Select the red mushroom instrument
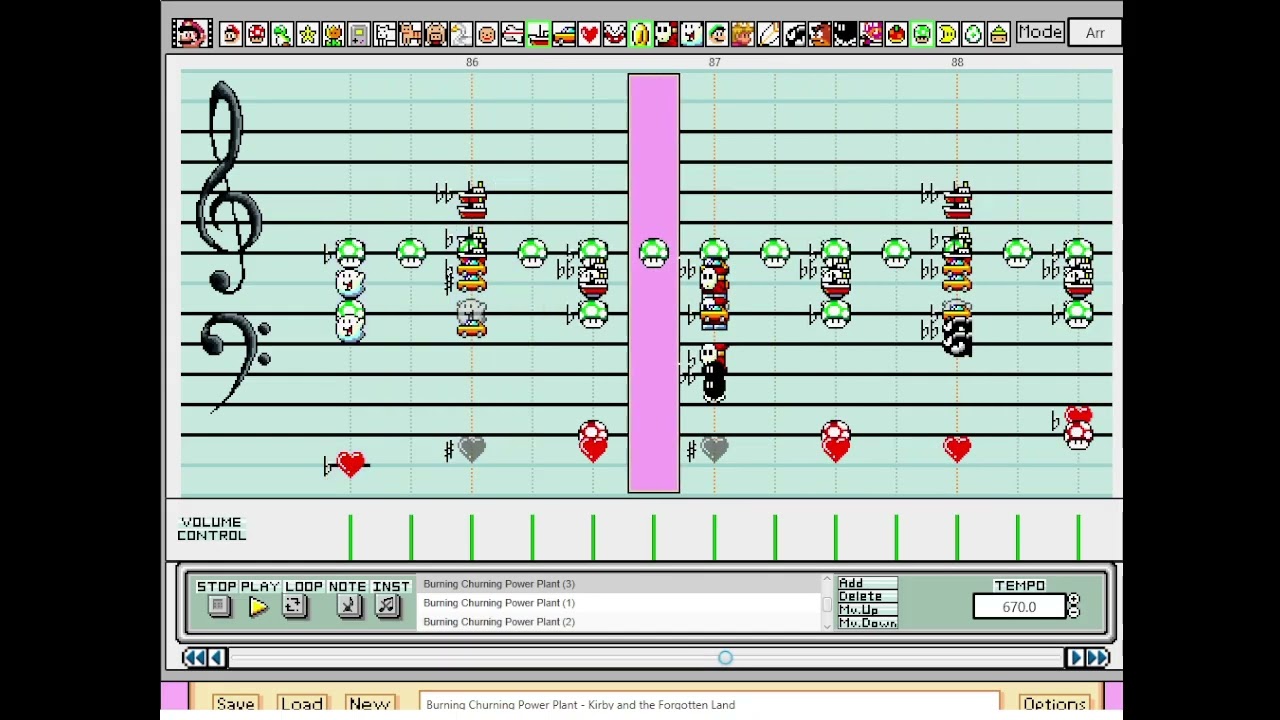The height and width of the screenshot is (720, 1280). click(257, 34)
